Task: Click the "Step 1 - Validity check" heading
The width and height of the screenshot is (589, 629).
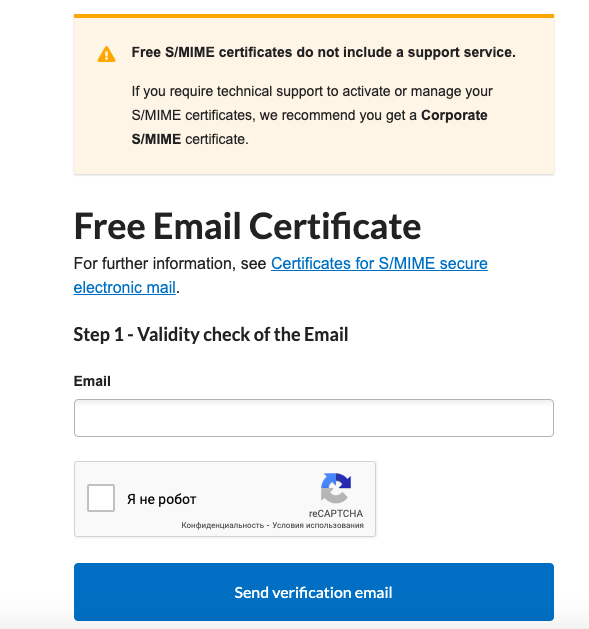Action: tap(211, 335)
